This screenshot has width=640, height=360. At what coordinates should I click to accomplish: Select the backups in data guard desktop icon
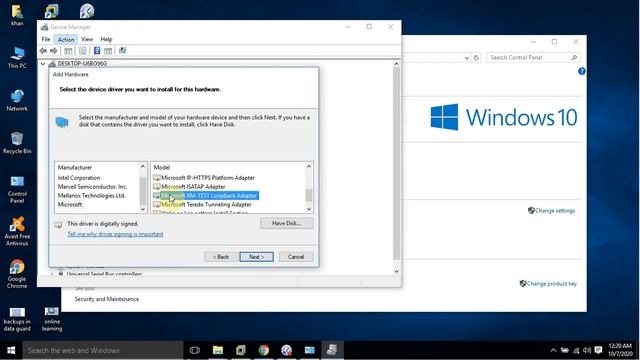pos(17,319)
